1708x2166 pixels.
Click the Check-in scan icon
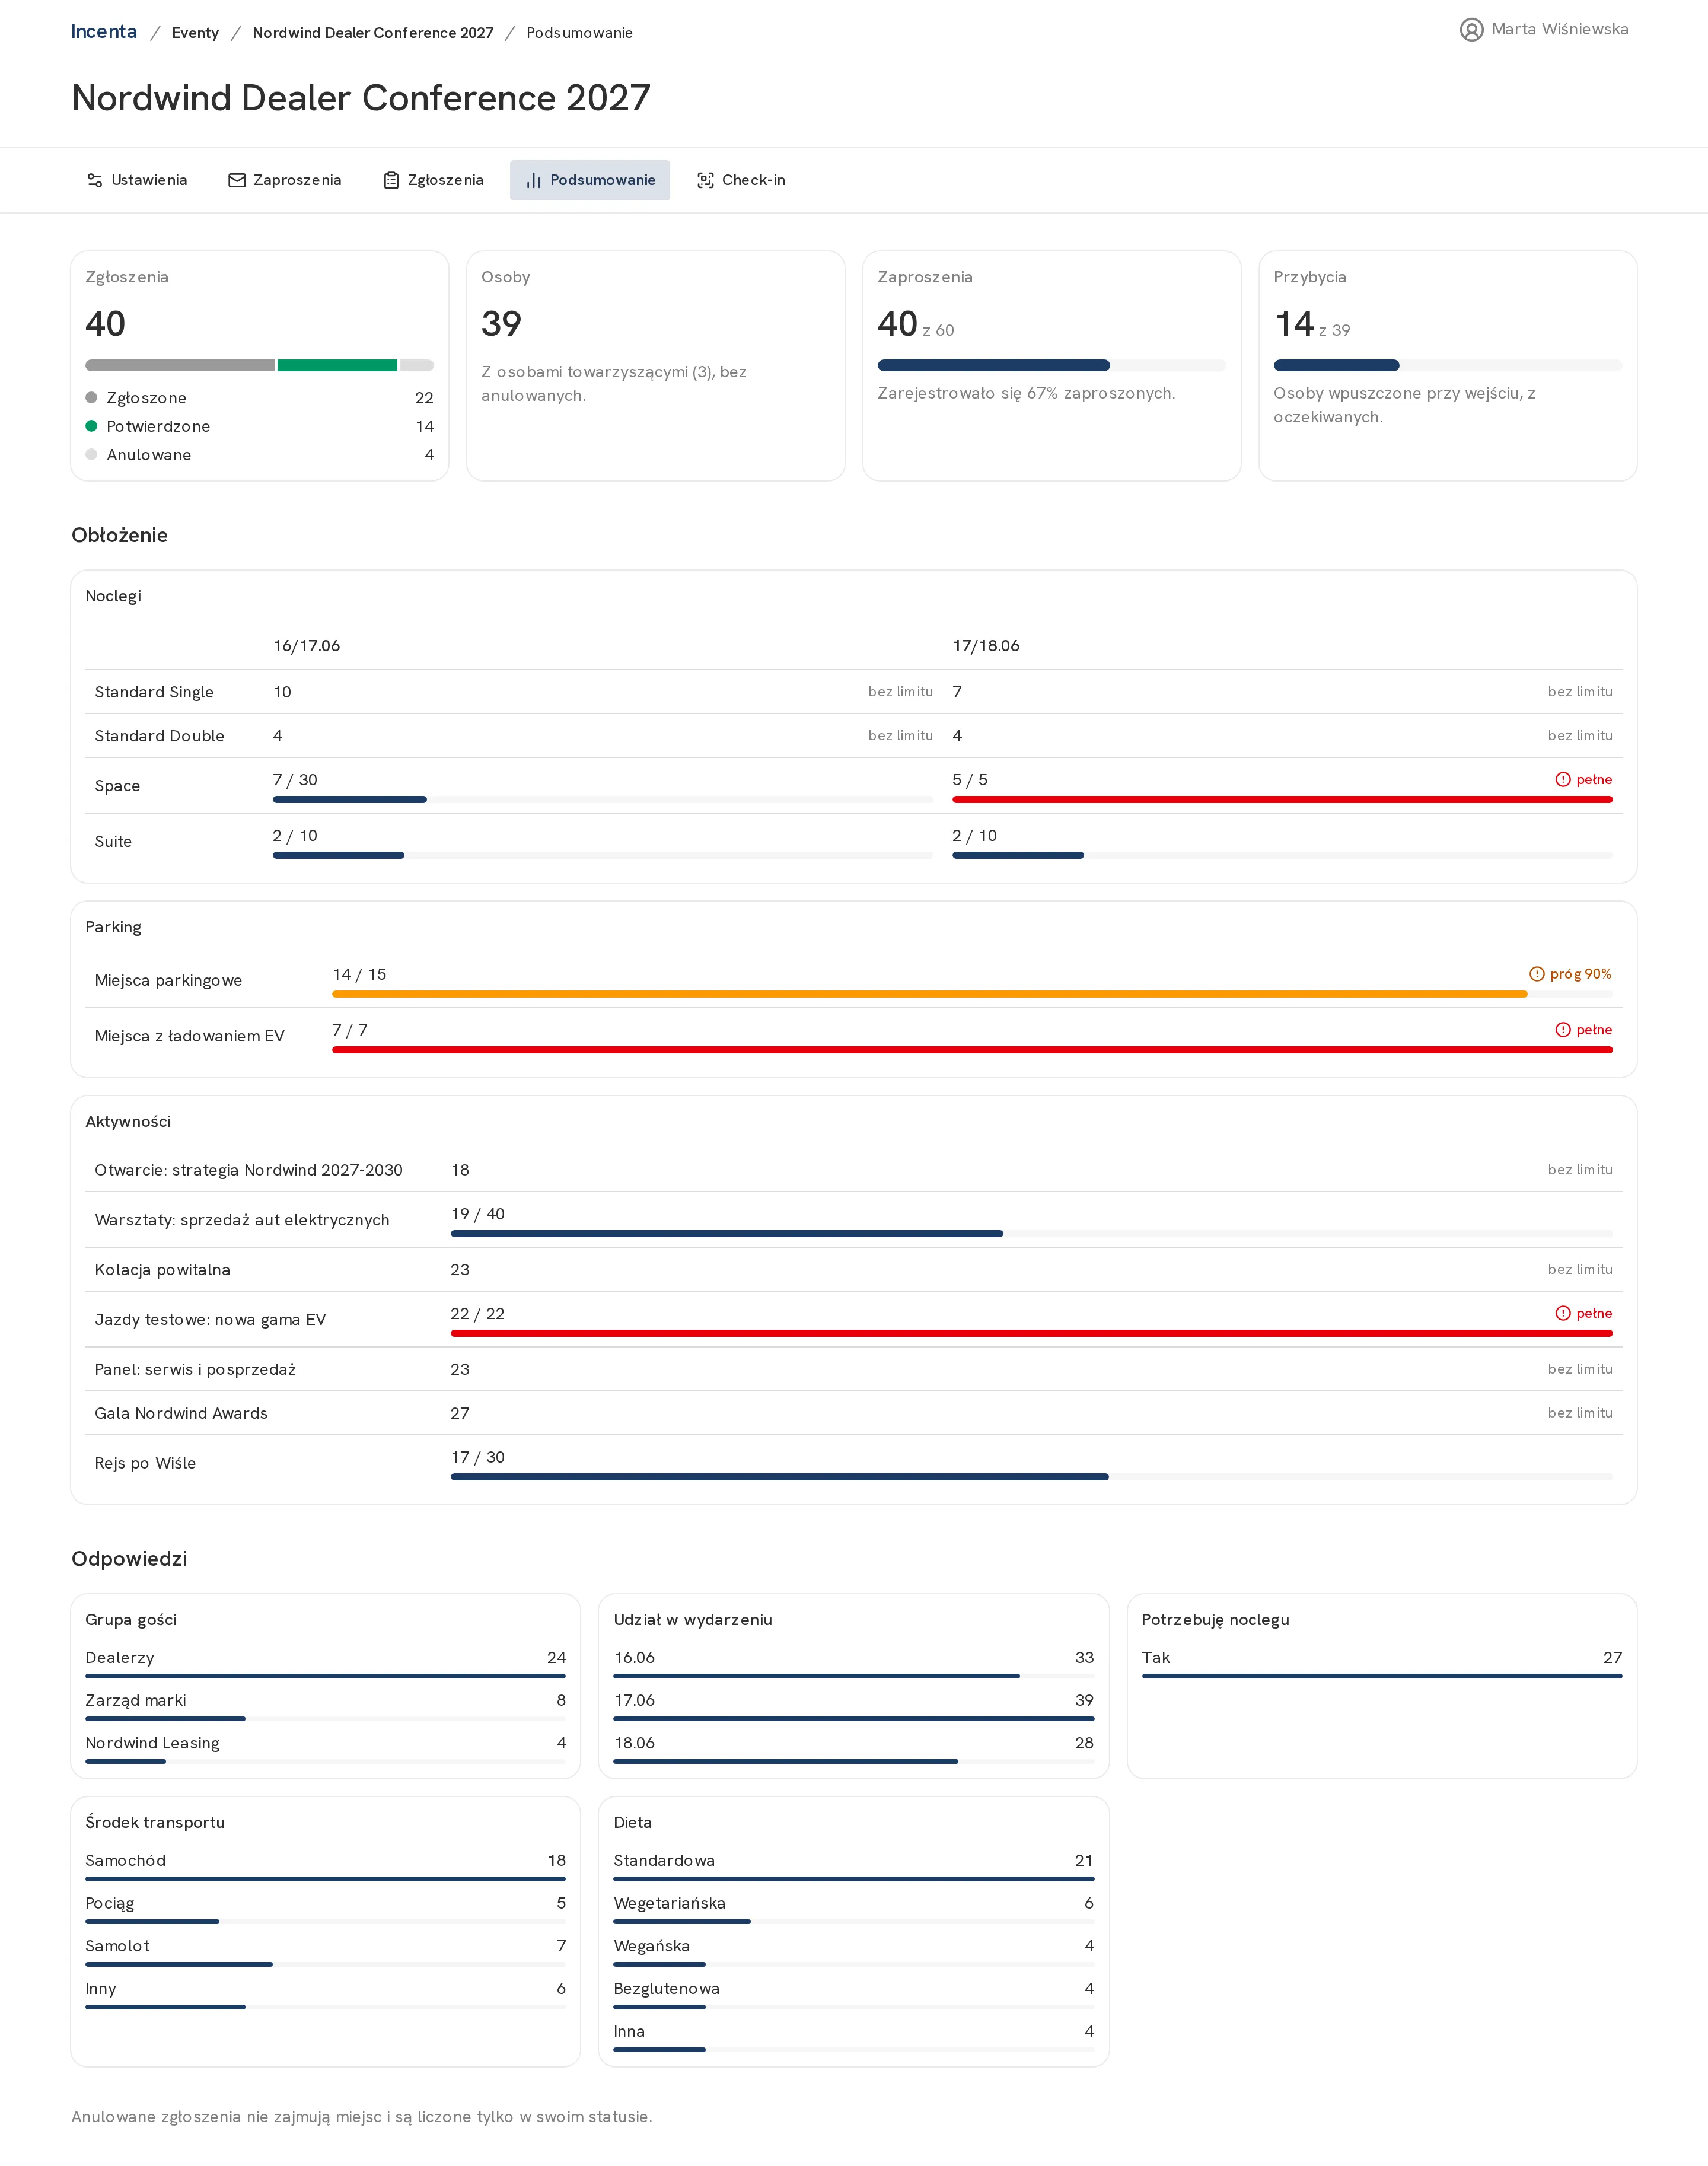(705, 180)
